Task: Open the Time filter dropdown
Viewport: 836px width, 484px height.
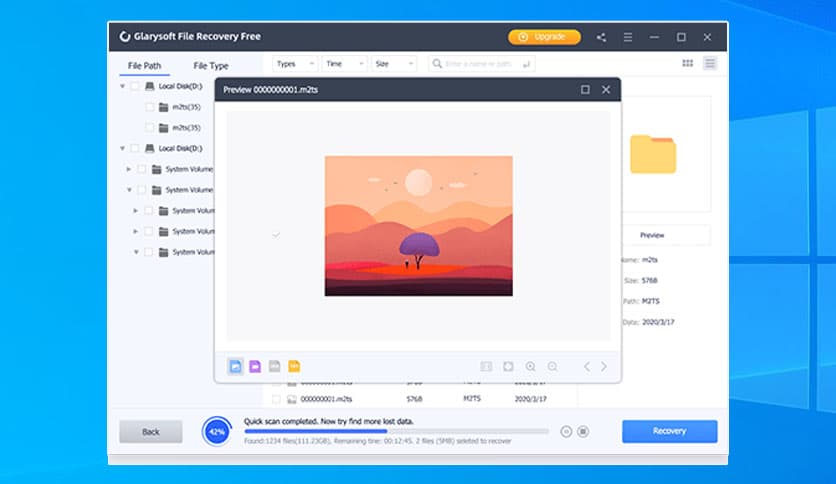Action: click(344, 64)
